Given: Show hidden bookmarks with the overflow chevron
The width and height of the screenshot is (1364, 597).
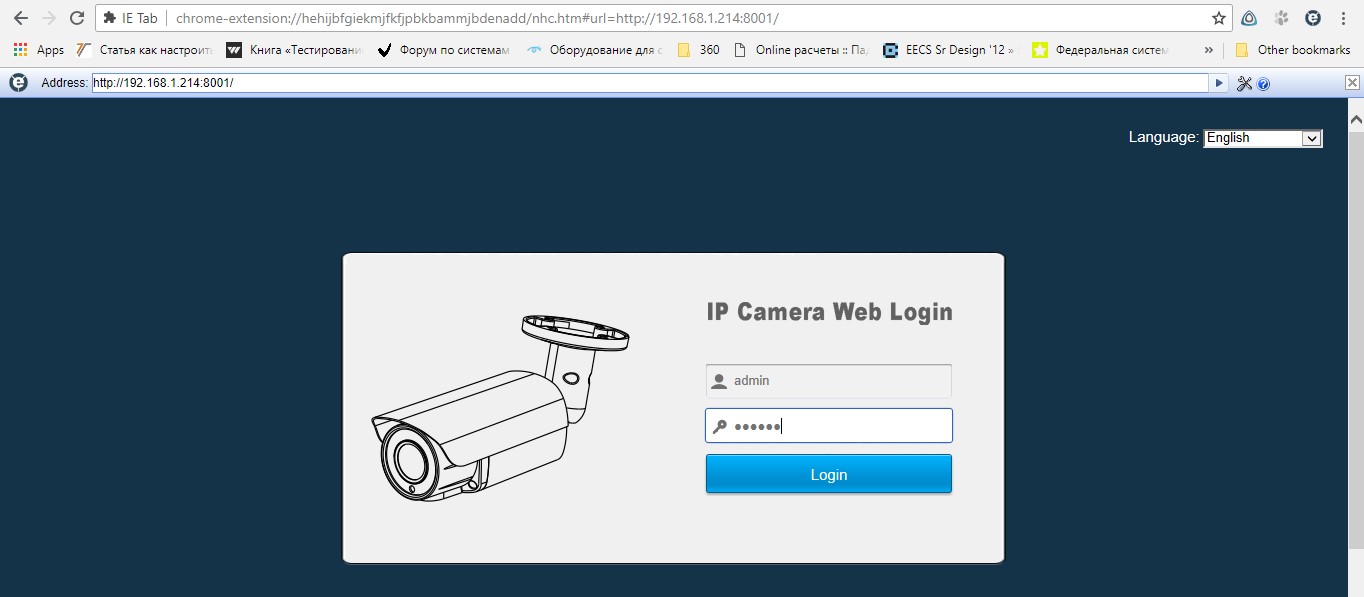Looking at the screenshot, I should click(x=1209, y=50).
